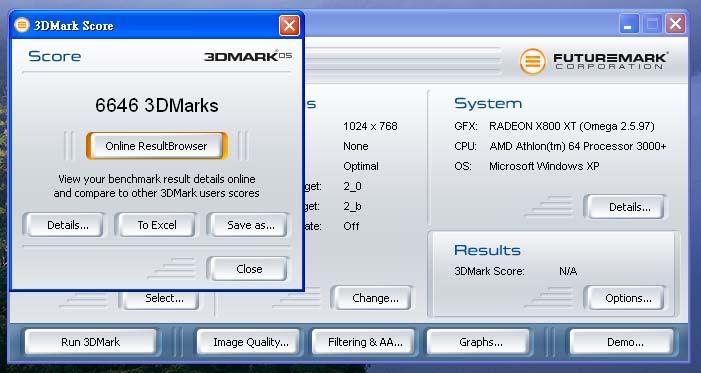Export score with To Excel button
Screen dimensions: 701x373
(x=157, y=225)
